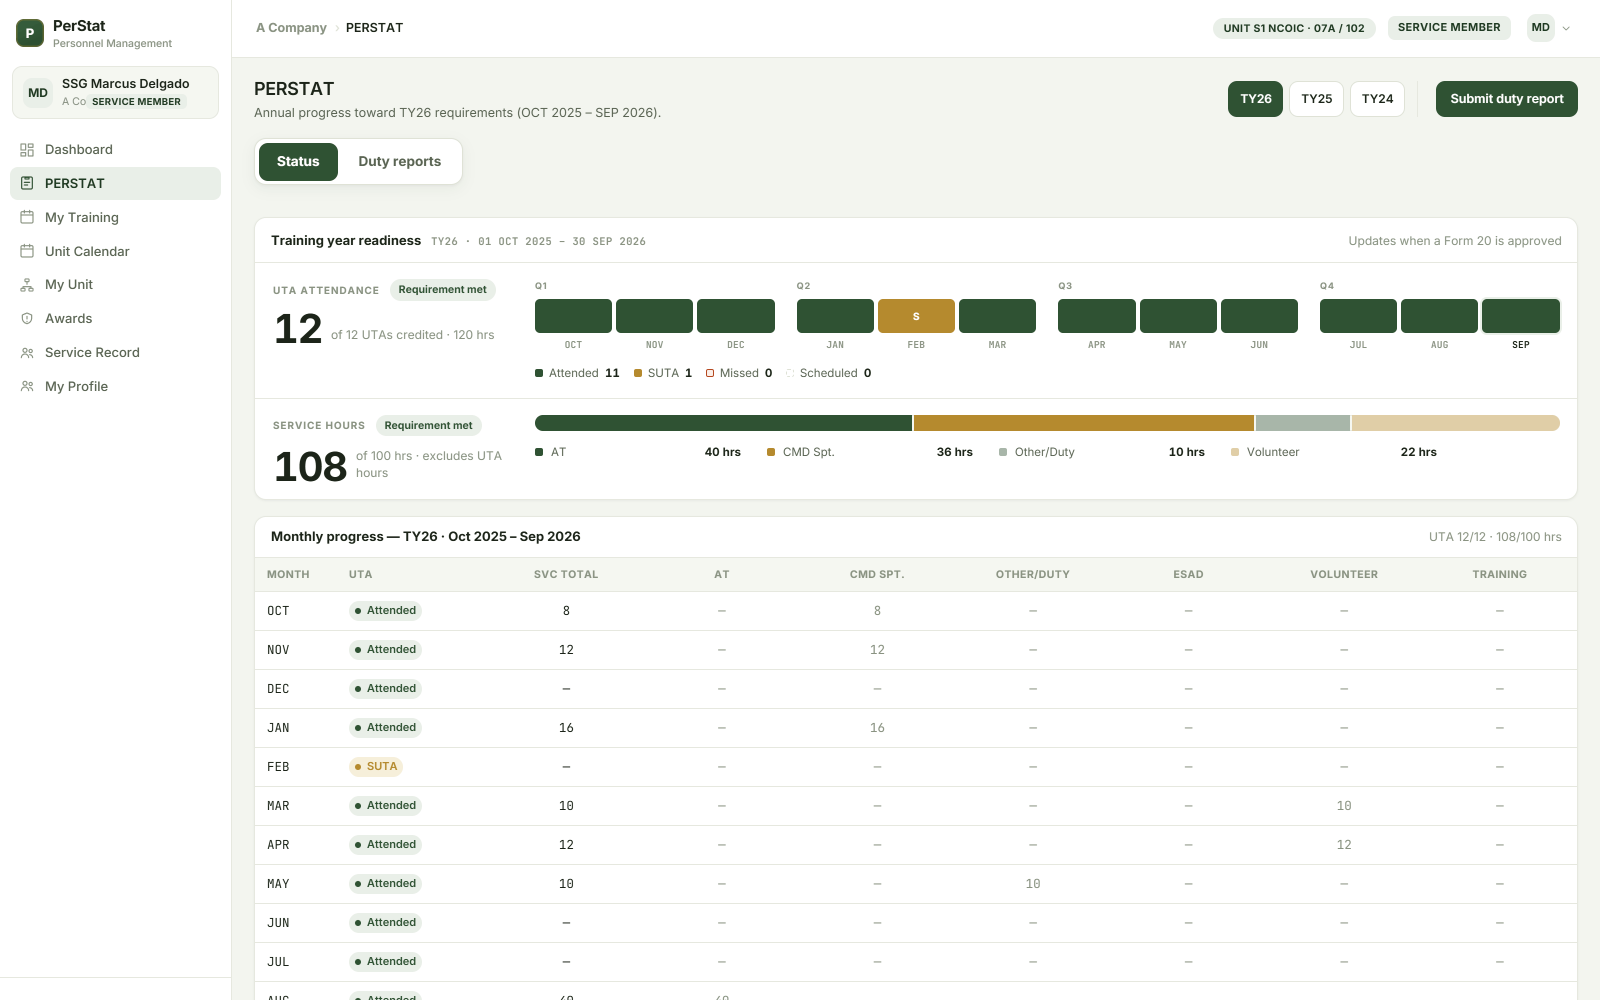Screen dimensions: 1600x1000
Task: Open Dashboard from the sidebar
Action: (x=115, y=150)
